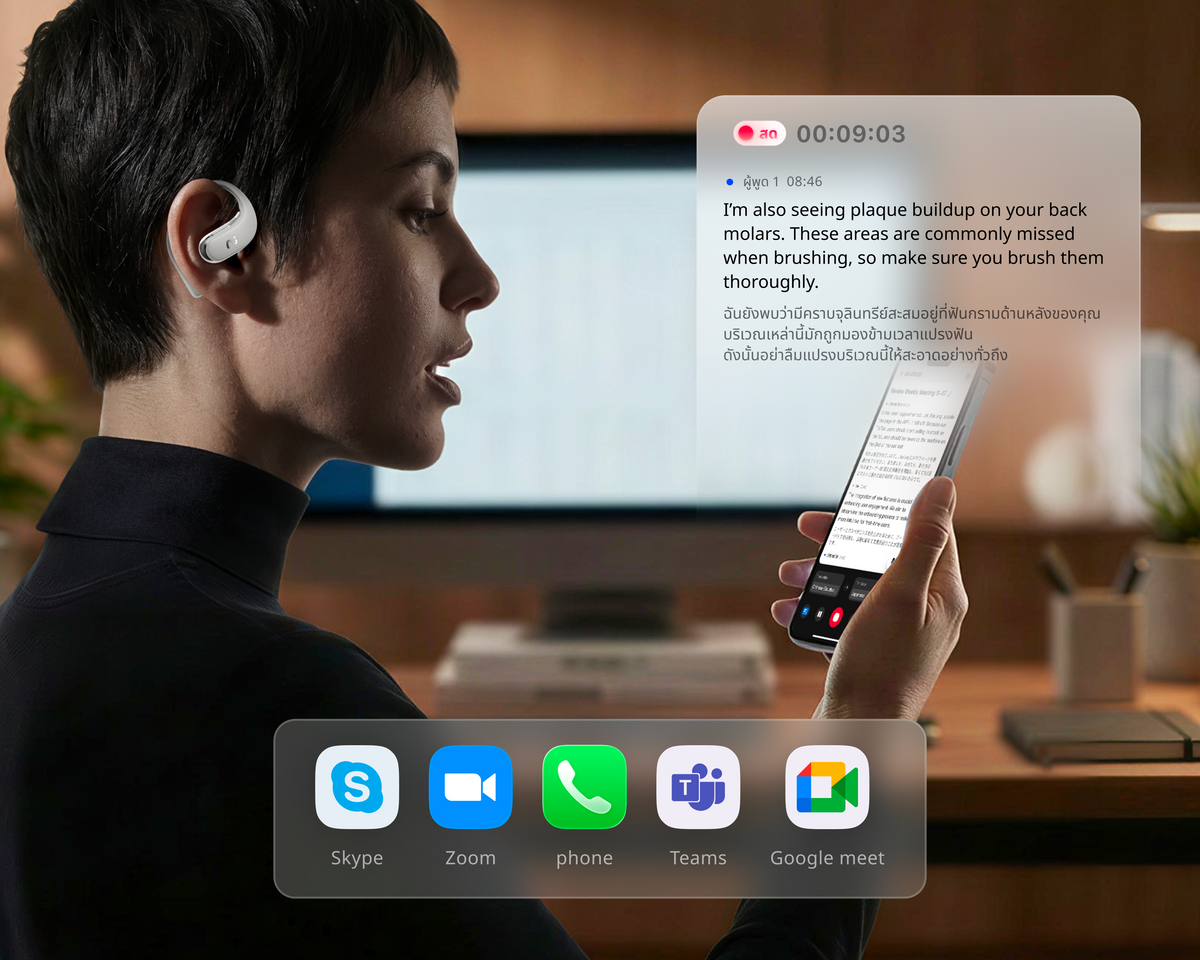Launch the Google Meet icon
Image resolution: width=1200 pixels, height=960 pixels.
tap(827, 787)
